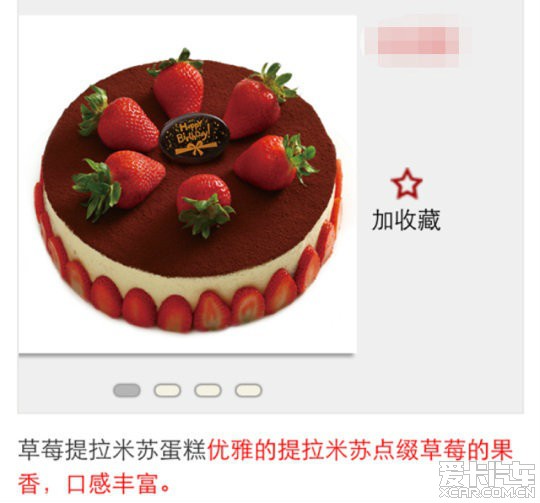
Task: Tap the 加收藏 label
Action: coord(406,220)
